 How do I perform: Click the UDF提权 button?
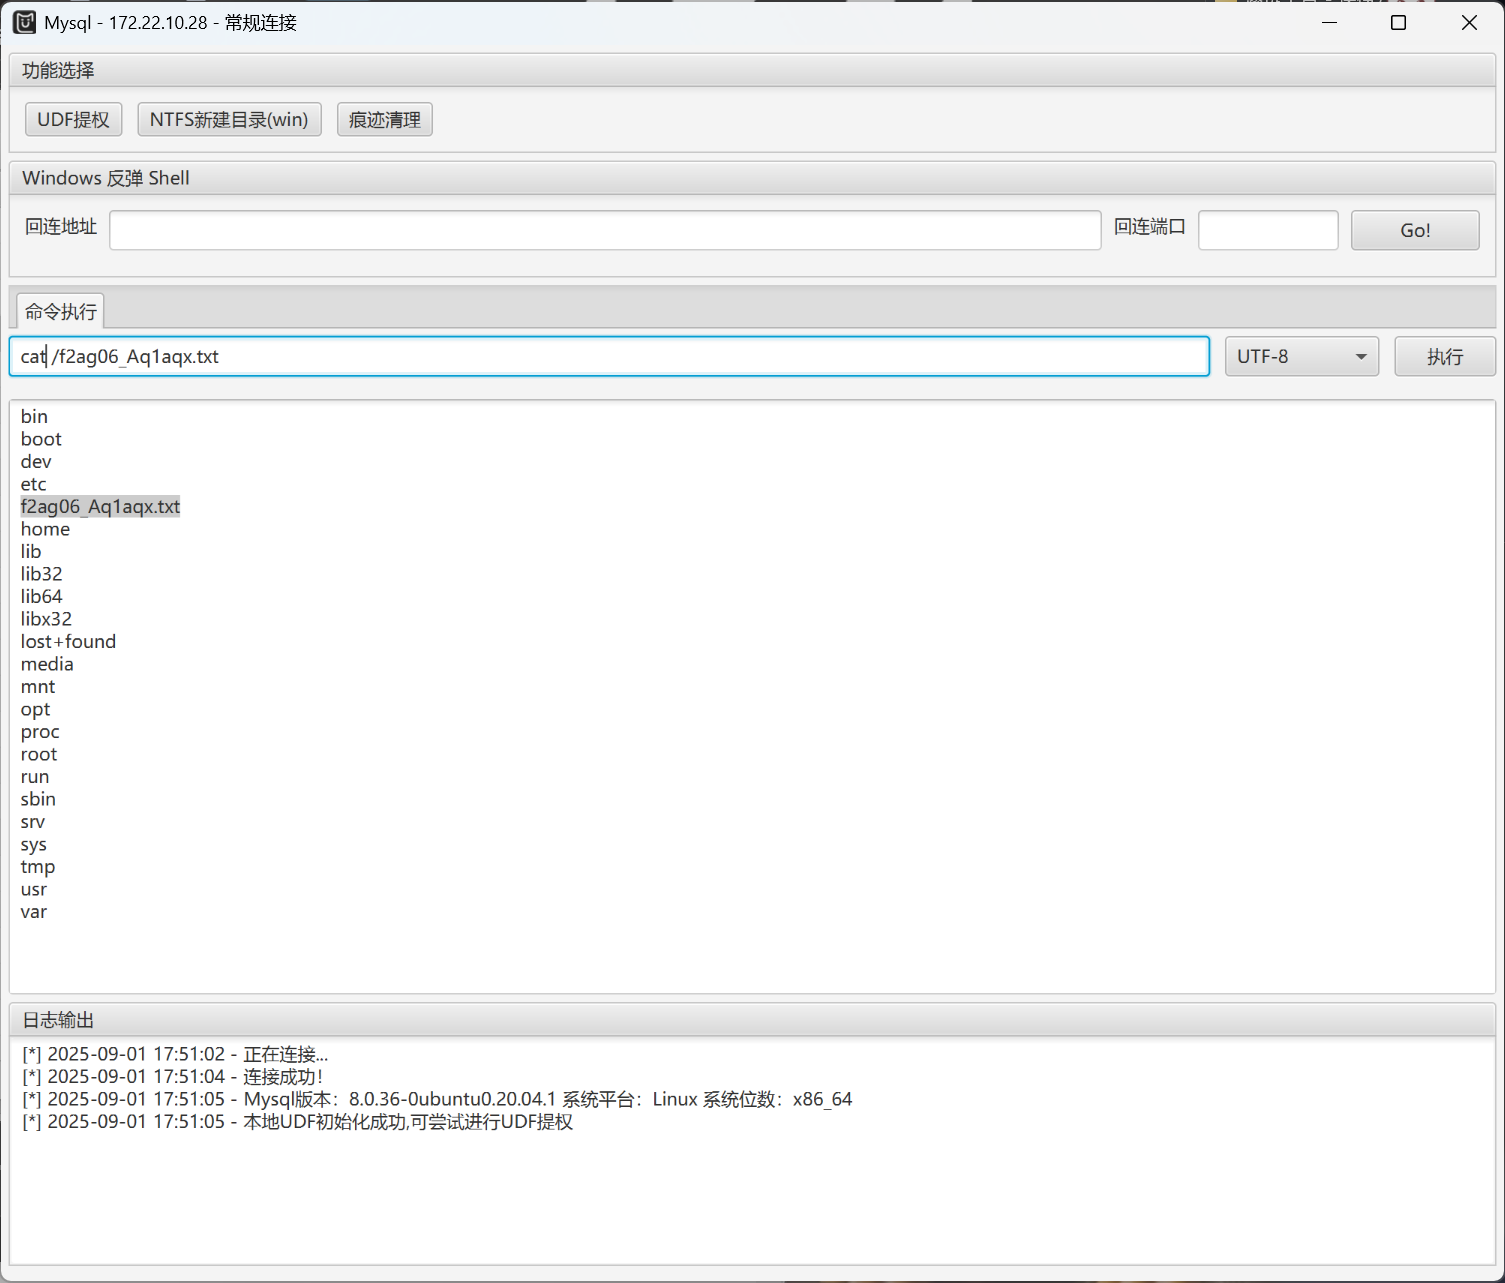(73, 120)
